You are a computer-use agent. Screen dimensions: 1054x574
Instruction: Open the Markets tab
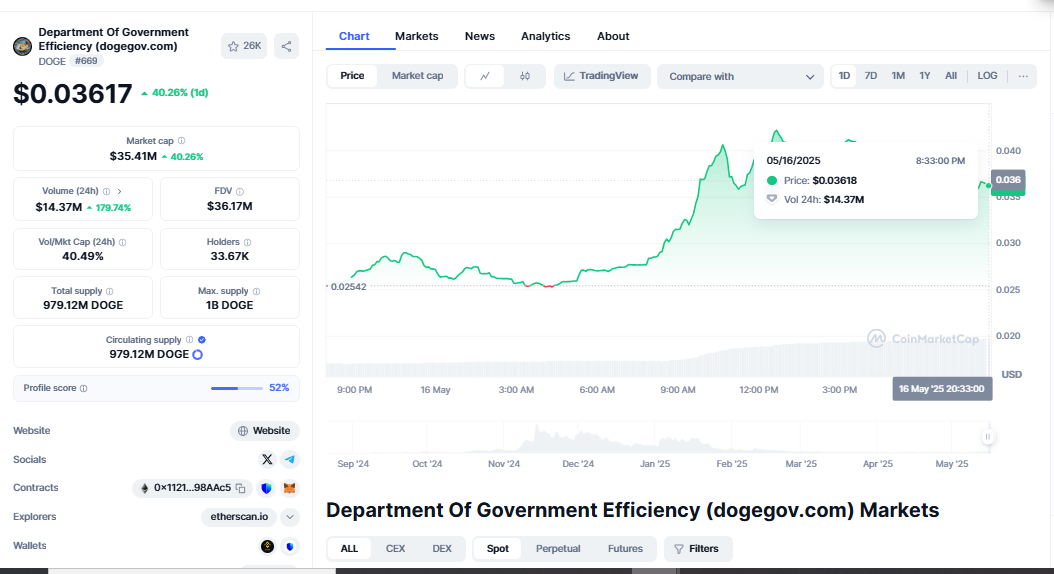click(x=416, y=36)
